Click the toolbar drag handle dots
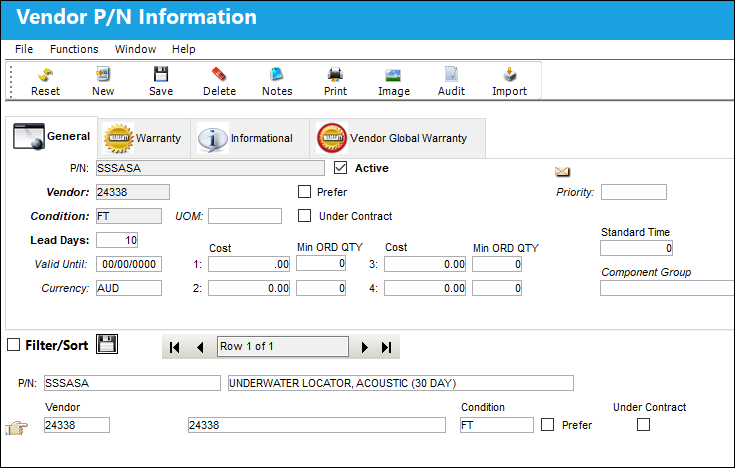This screenshot has height=468, width=735. coord(10,81)
